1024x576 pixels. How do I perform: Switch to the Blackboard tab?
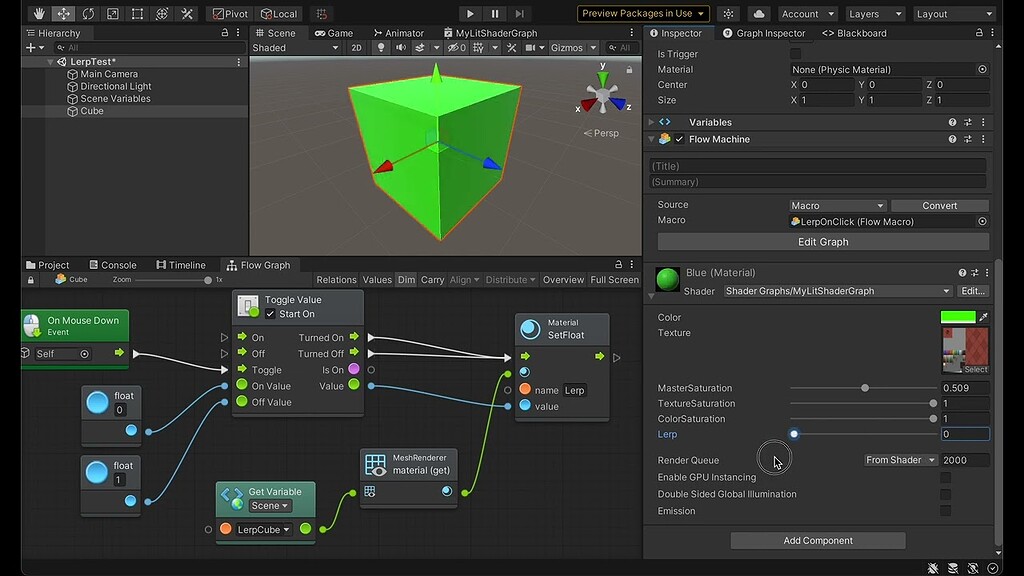[854, 33]
